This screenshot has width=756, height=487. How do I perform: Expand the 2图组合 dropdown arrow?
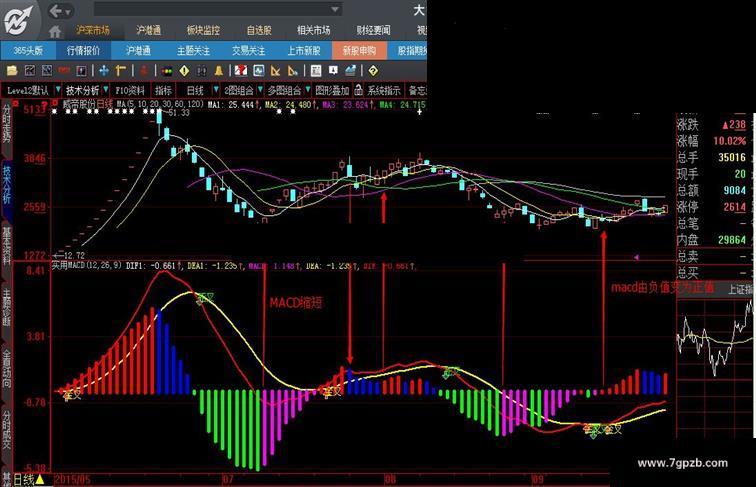coord(260,90)
